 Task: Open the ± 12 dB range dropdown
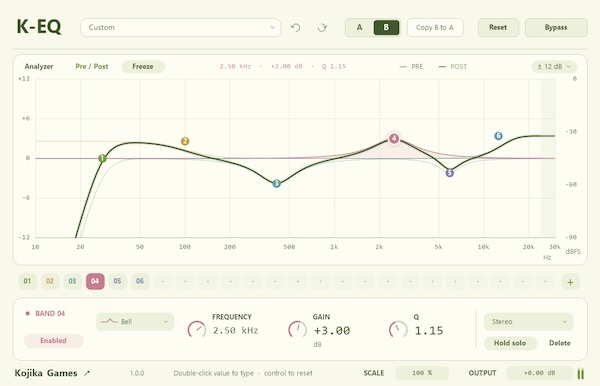click(554, 67)
